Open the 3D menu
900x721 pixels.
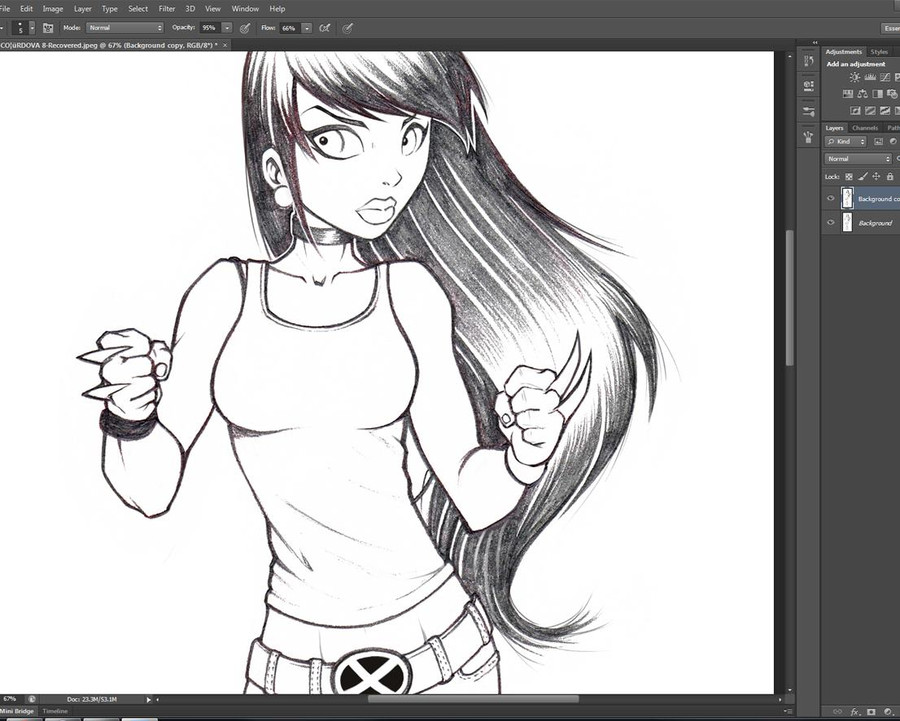tap(190, 9)
